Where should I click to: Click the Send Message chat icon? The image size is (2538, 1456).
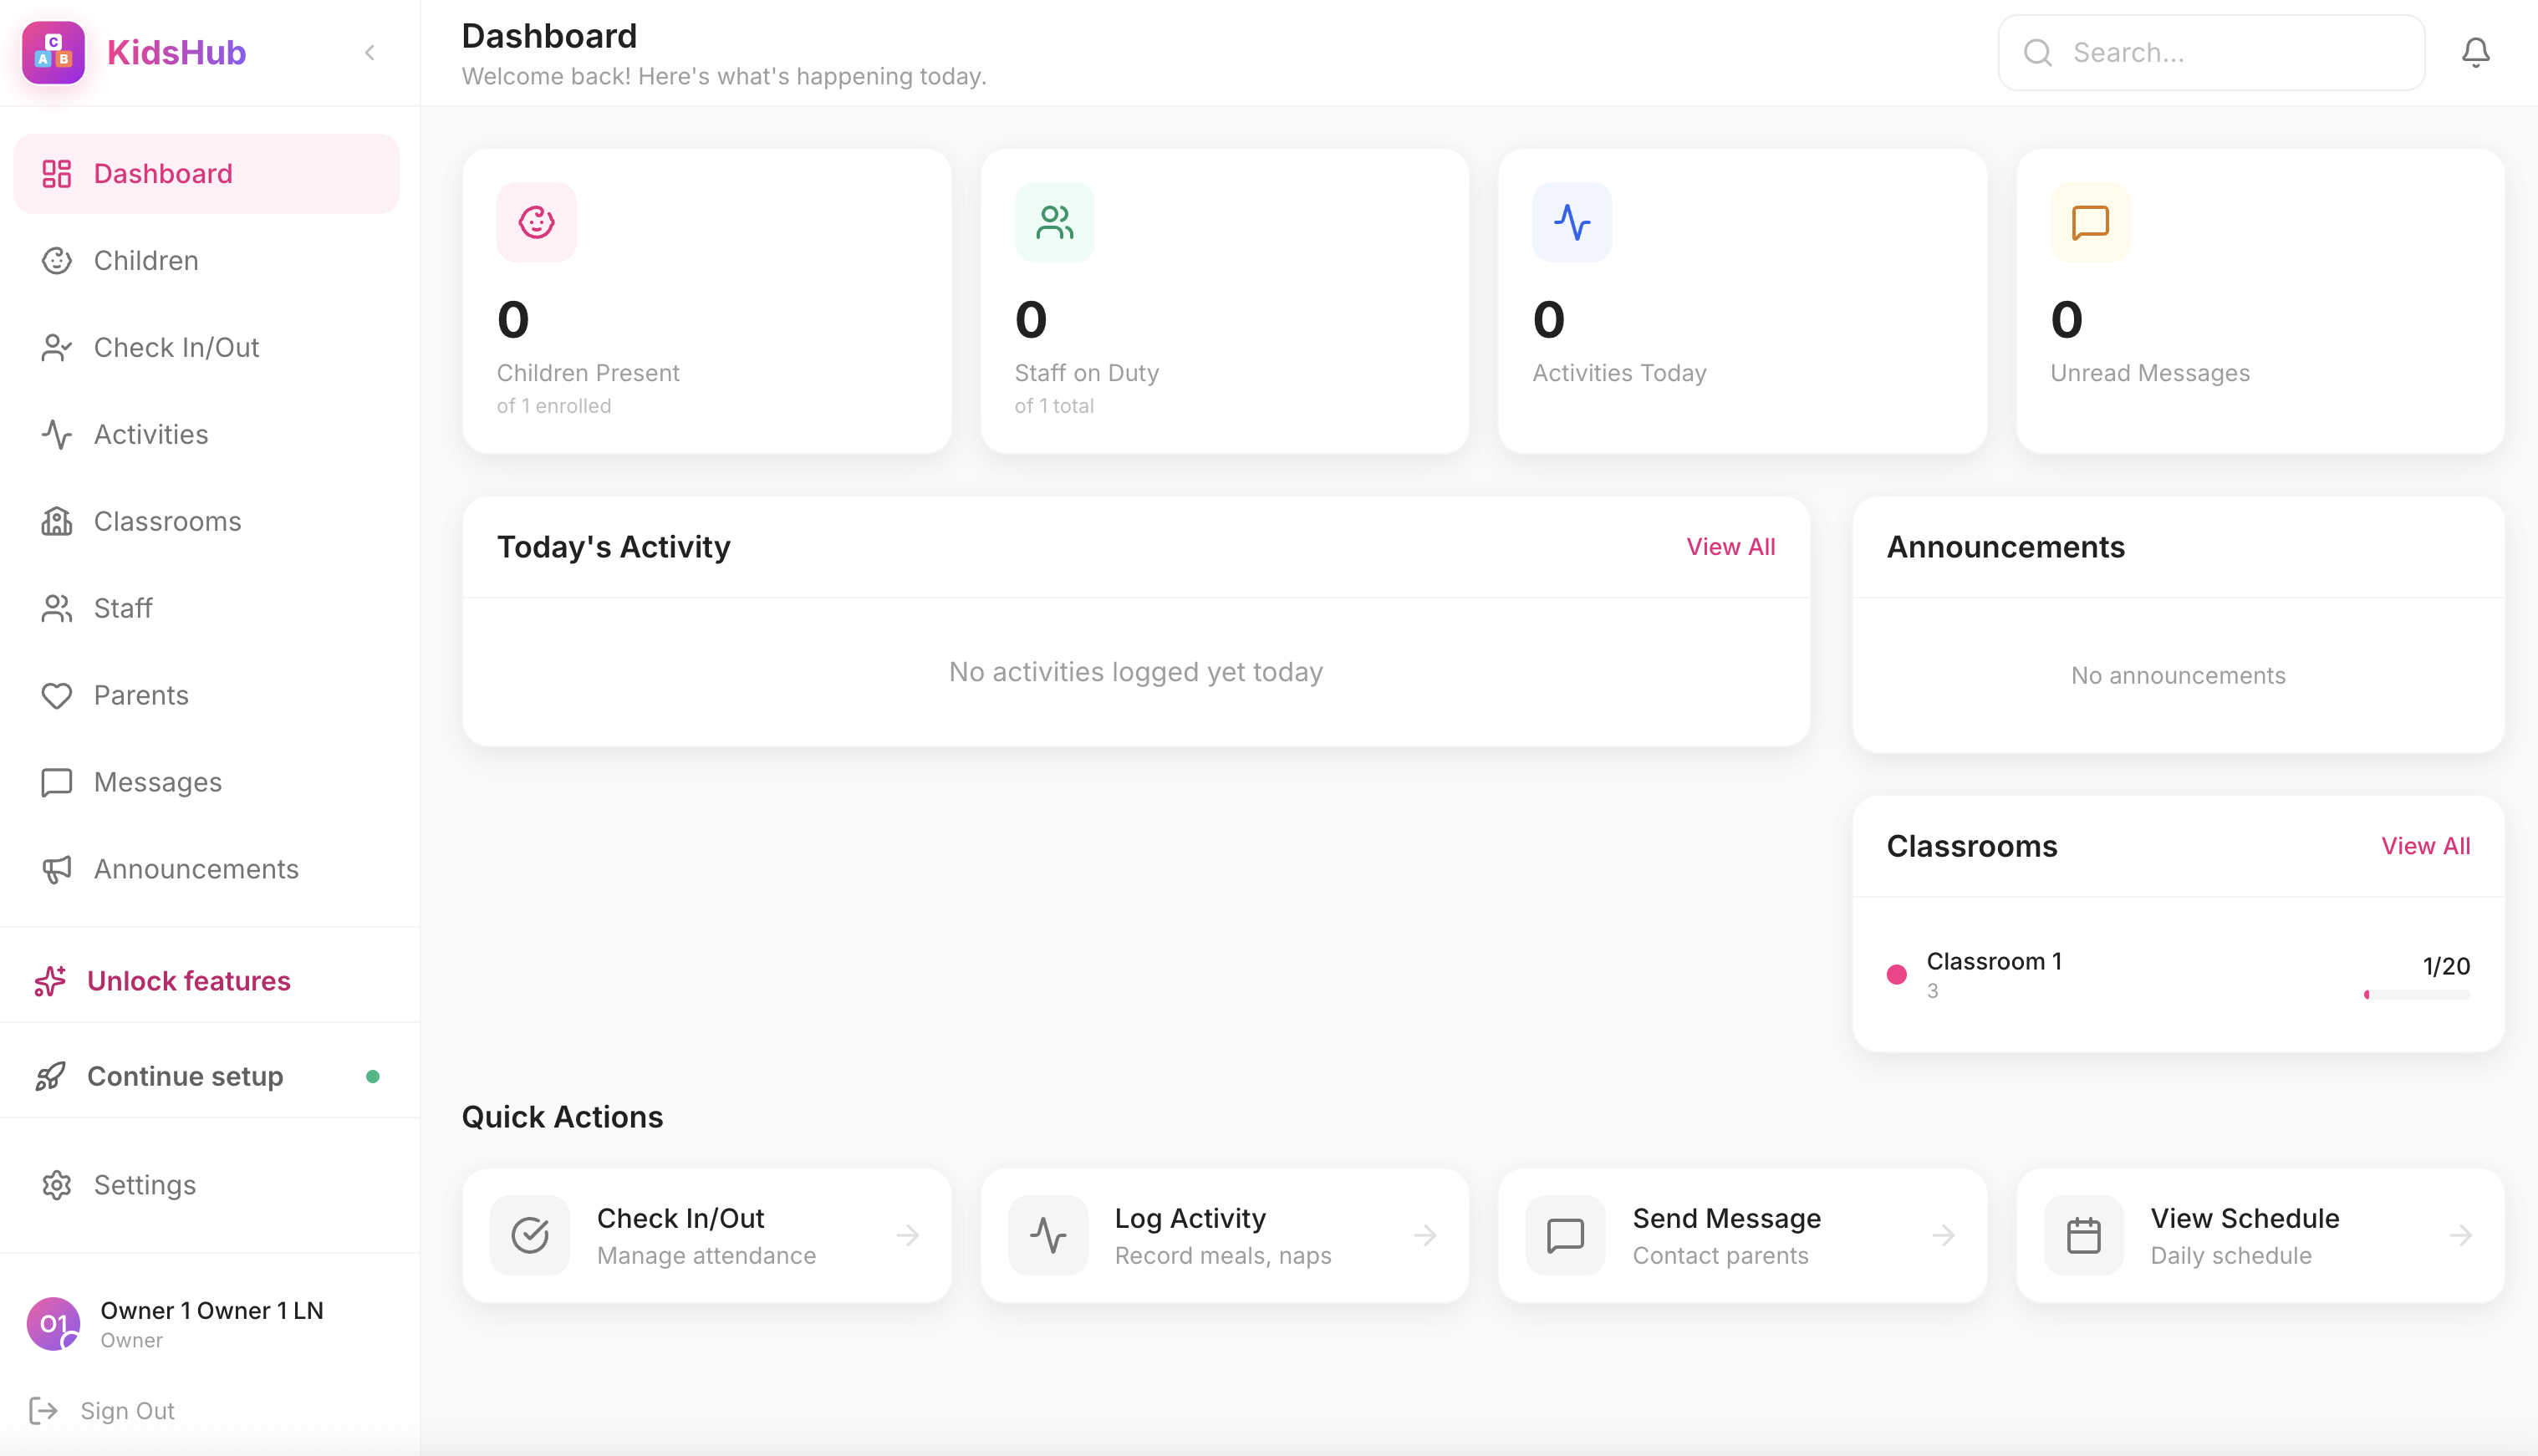click(1566, 1236)
